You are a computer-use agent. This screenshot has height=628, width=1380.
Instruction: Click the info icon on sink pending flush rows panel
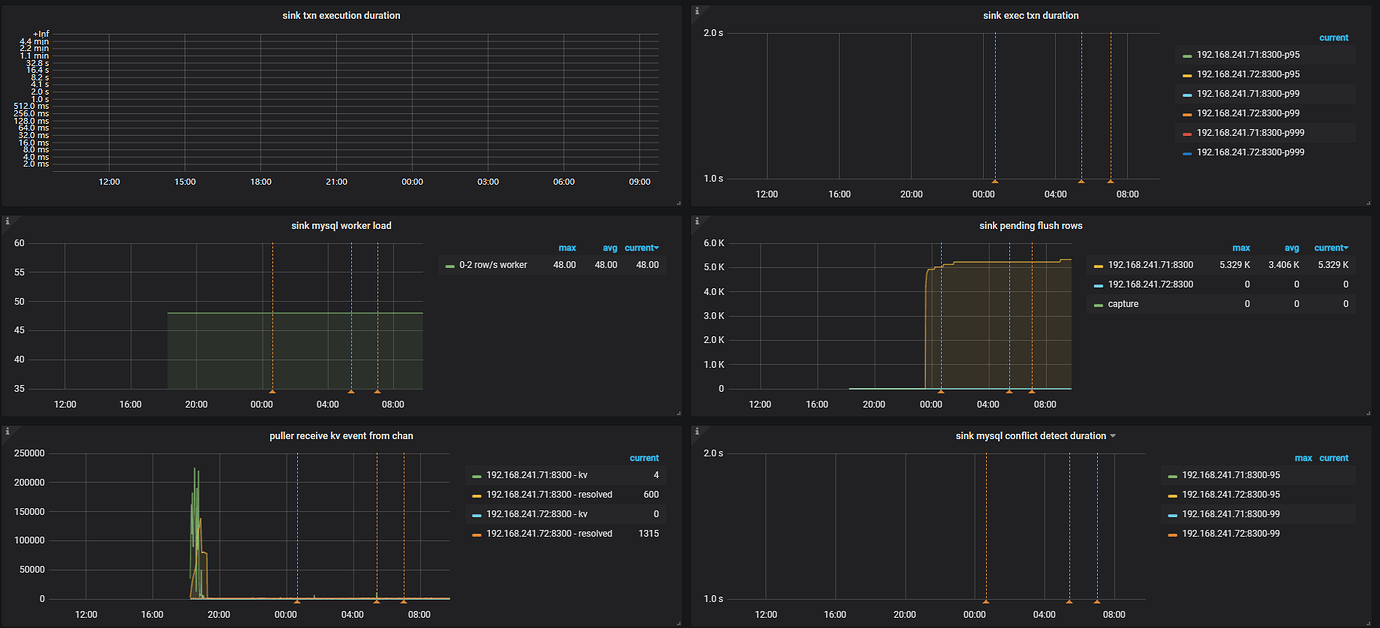pos(697,219)
